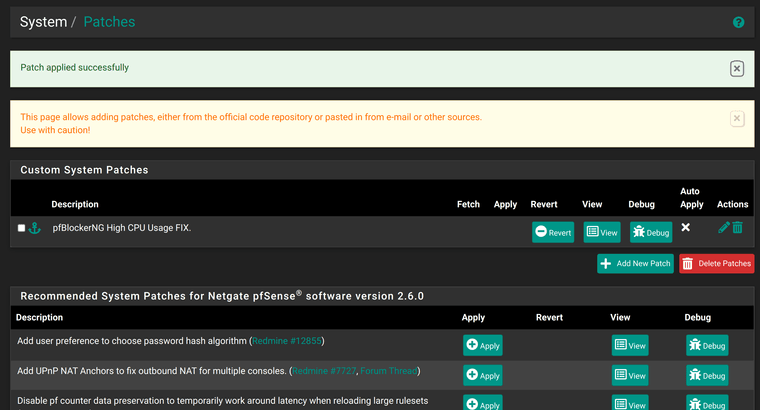Delete pfBlockerNG patch using trash icon

click(x=737, y=227)
